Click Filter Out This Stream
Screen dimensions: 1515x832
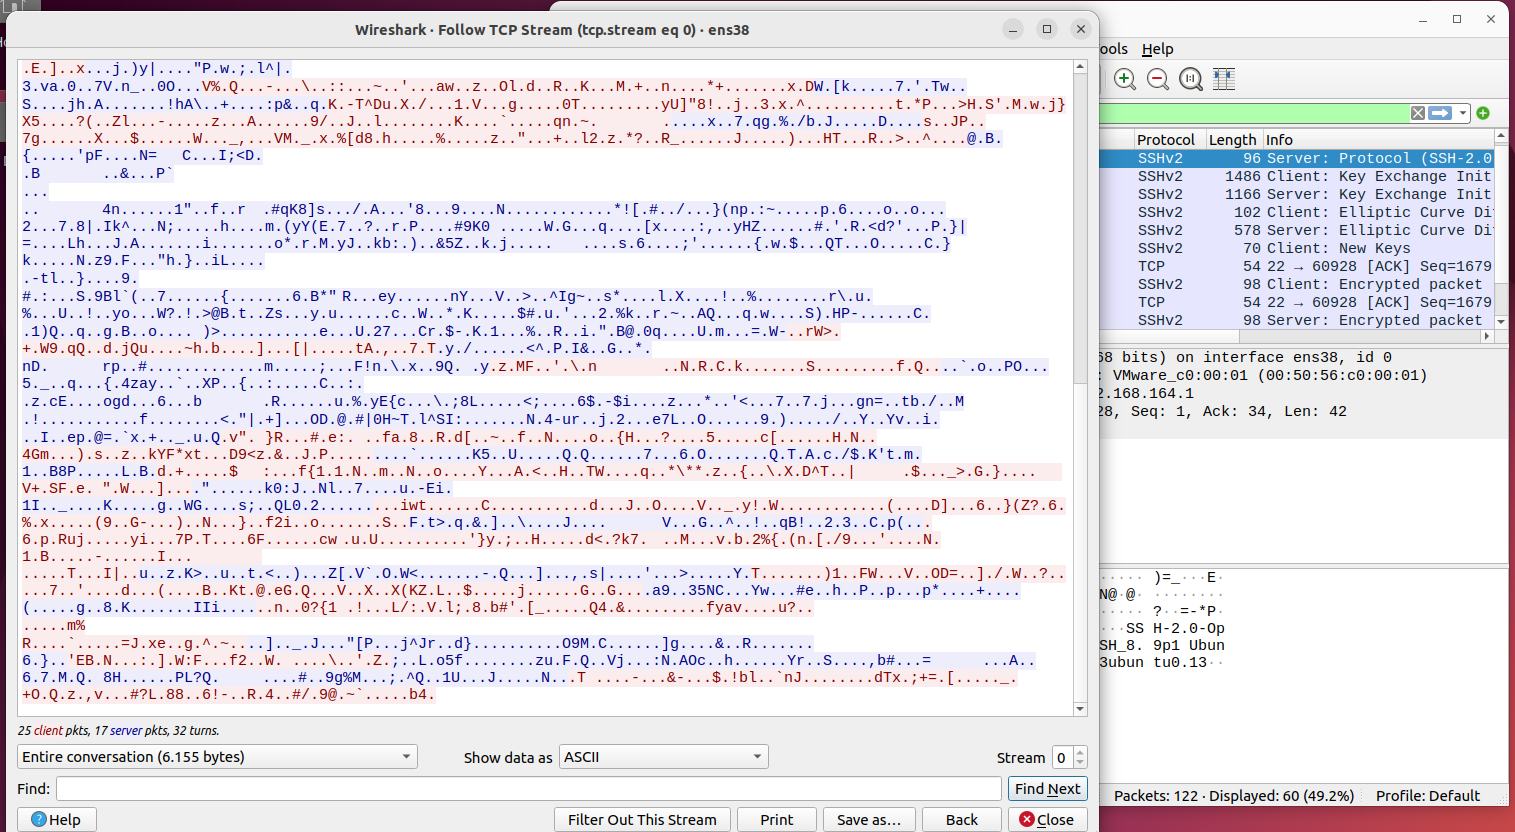[x=642, y=820]
